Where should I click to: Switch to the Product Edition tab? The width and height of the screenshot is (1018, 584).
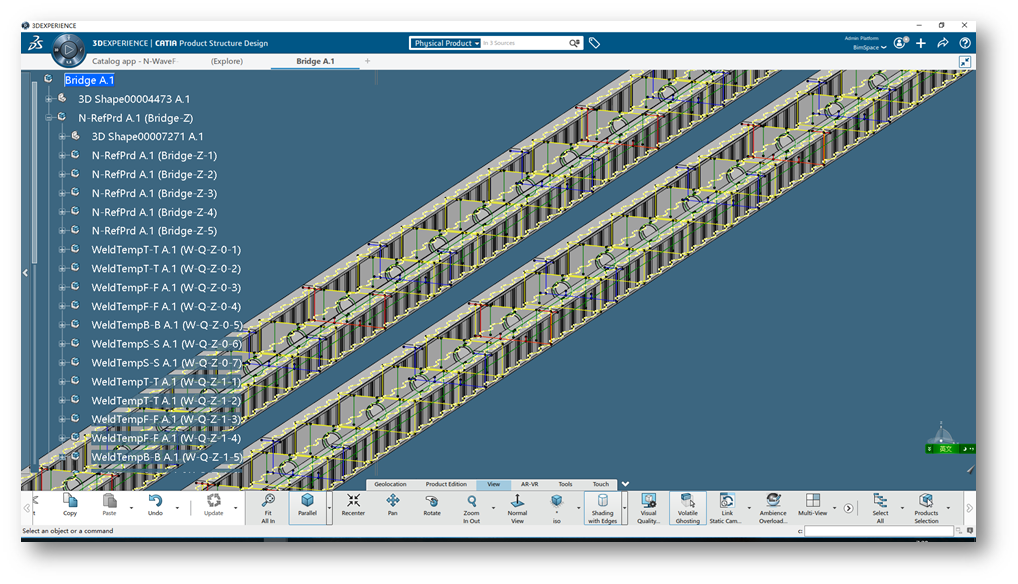tap(446, 484)
